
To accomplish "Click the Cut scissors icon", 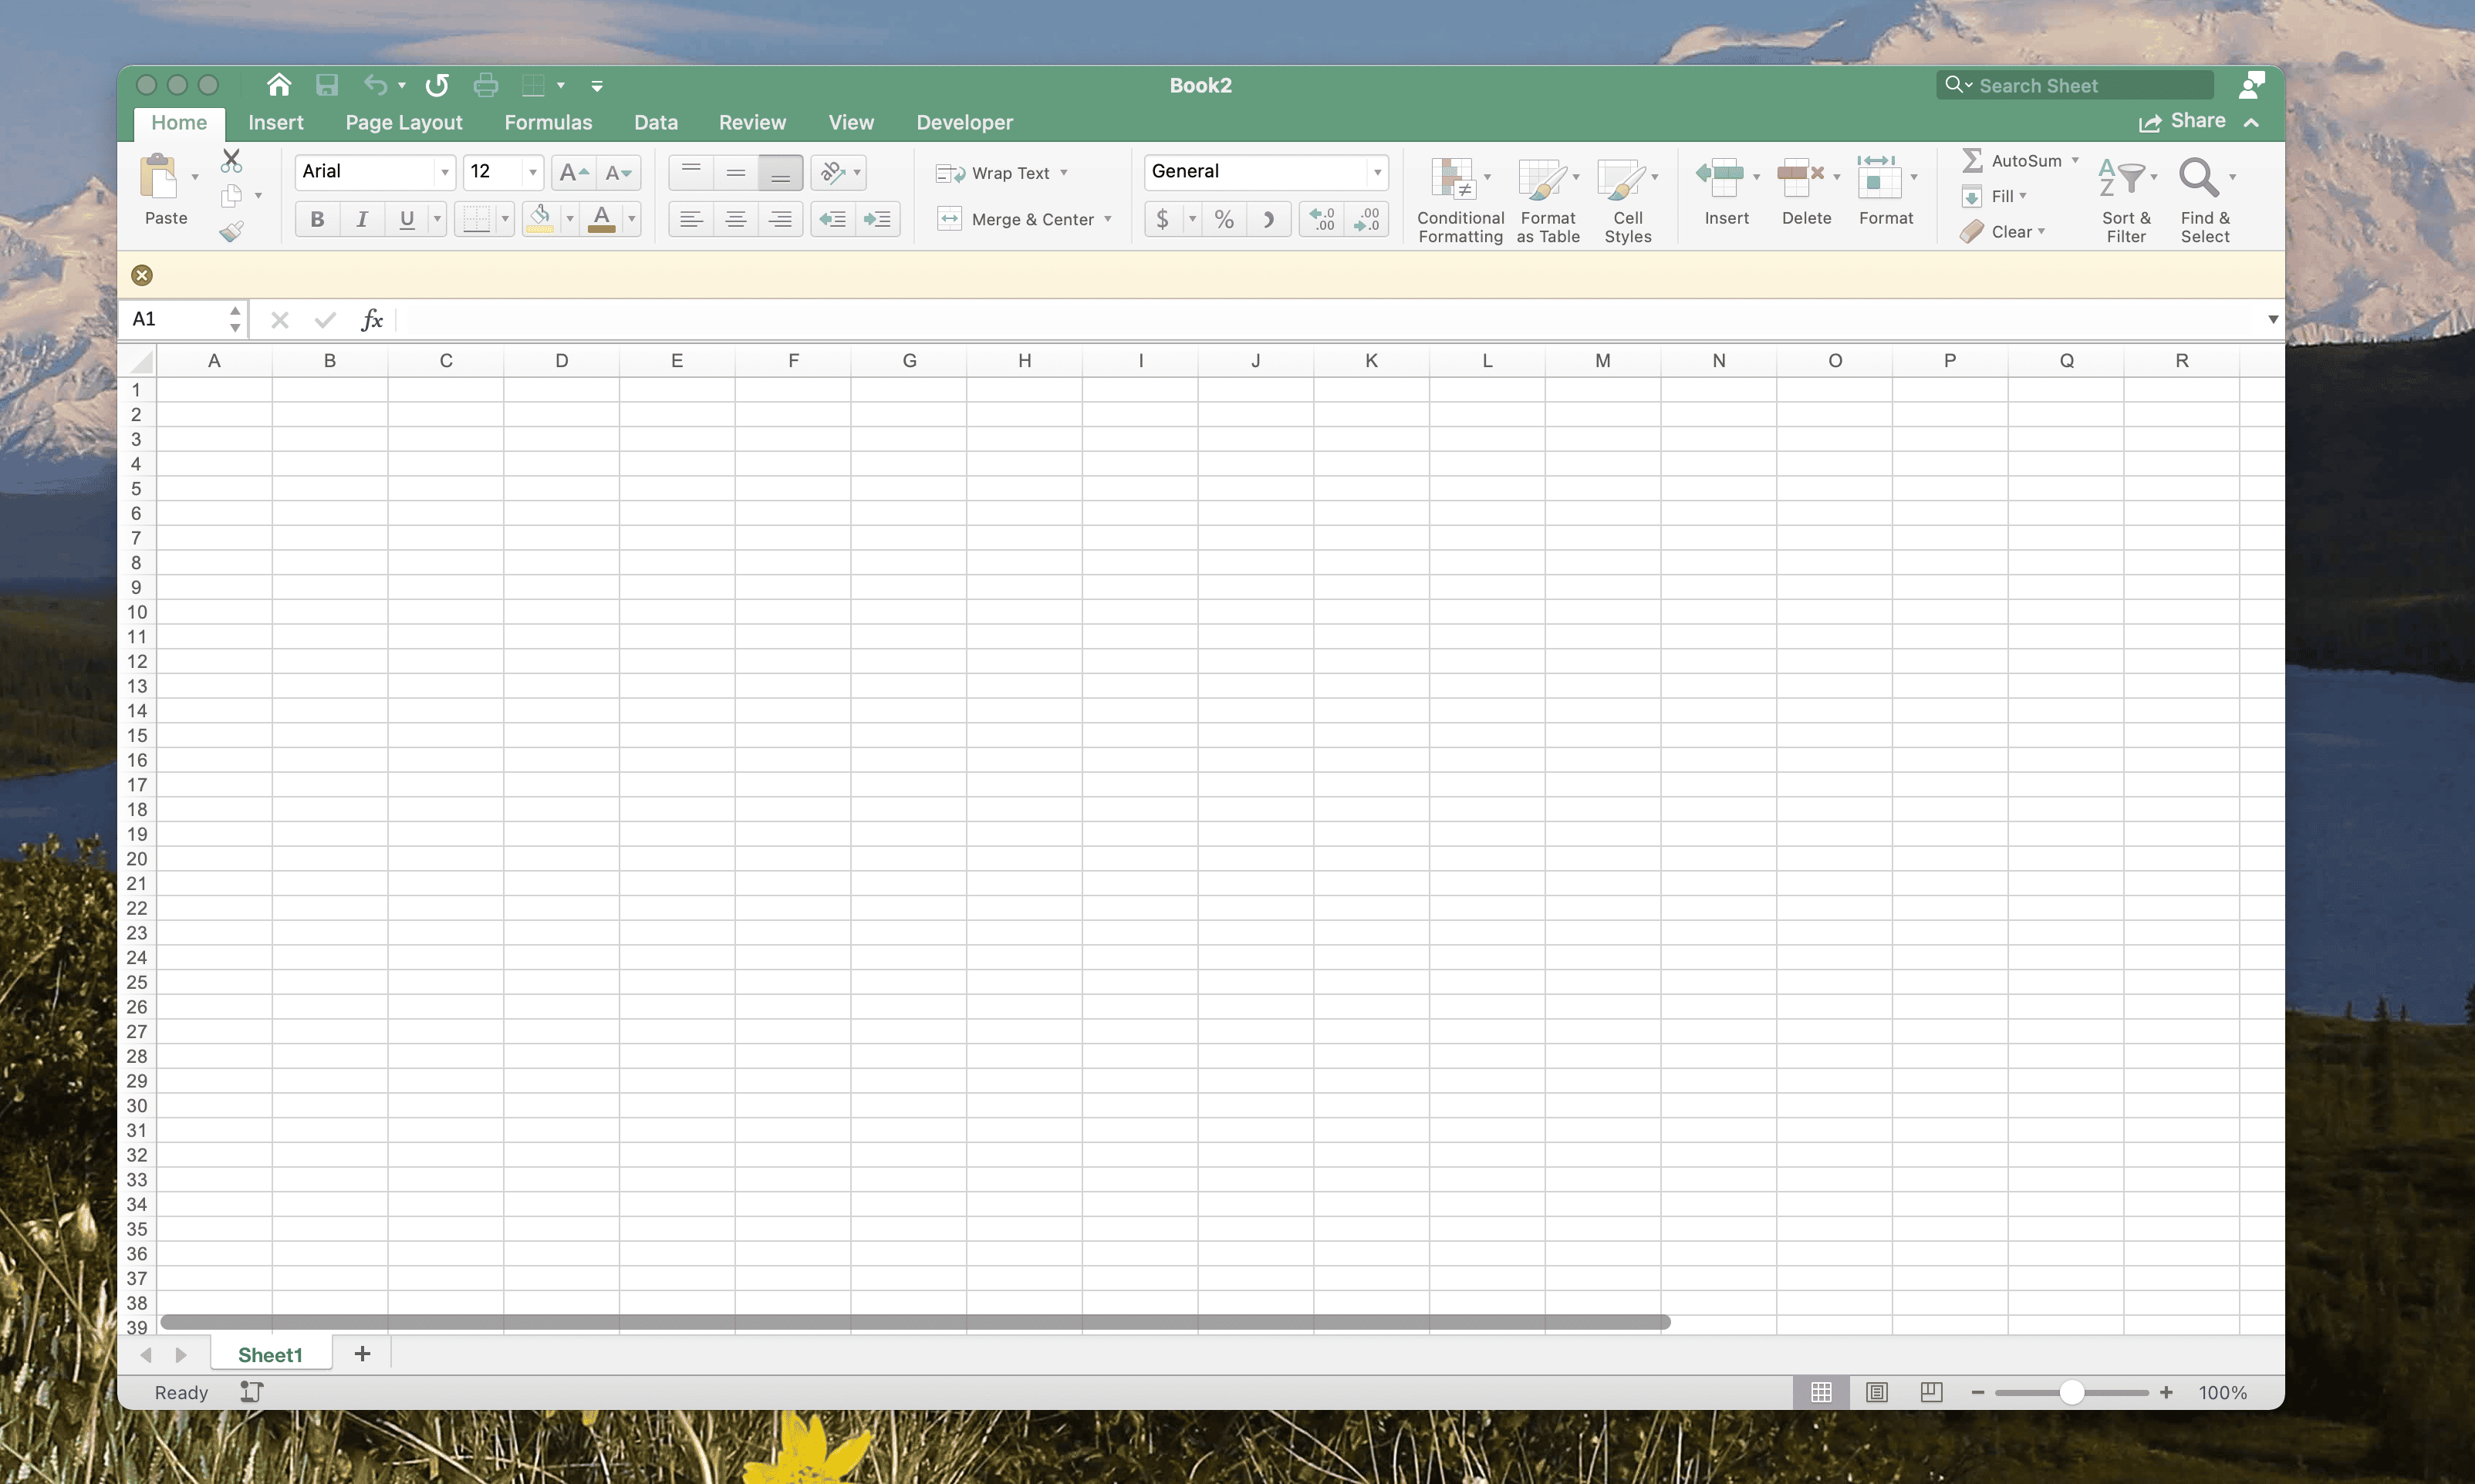I will [x=231, y=160].
